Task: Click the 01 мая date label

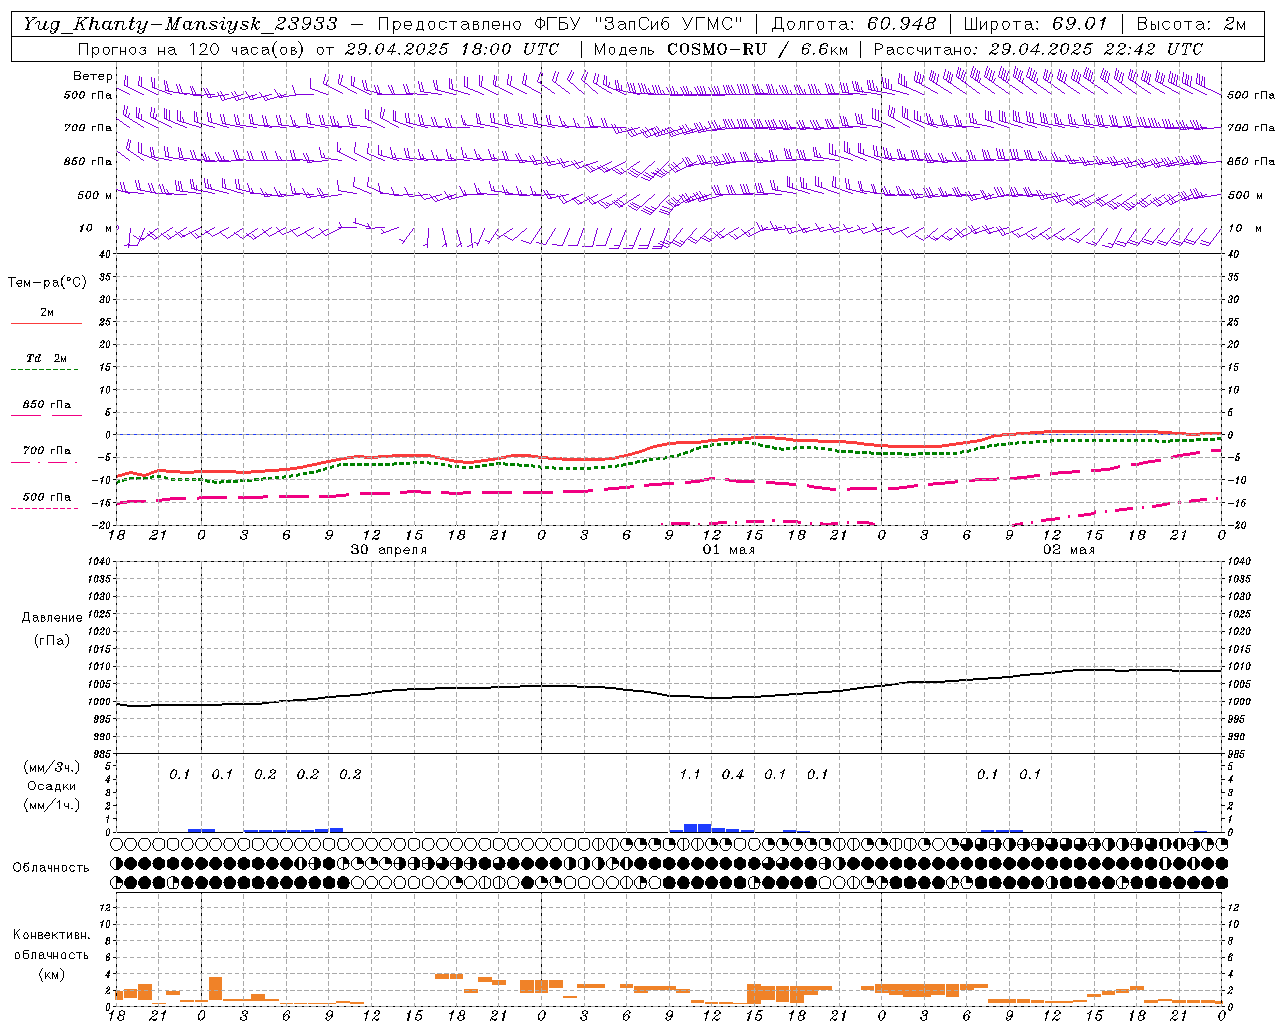Action: click(729, 550)
